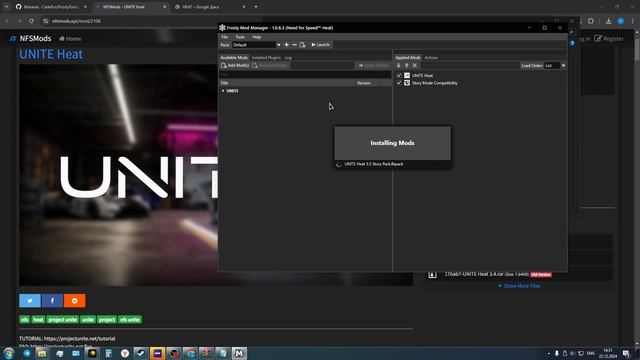
Task: Switch to the Log tab
Action: (288, 58)
